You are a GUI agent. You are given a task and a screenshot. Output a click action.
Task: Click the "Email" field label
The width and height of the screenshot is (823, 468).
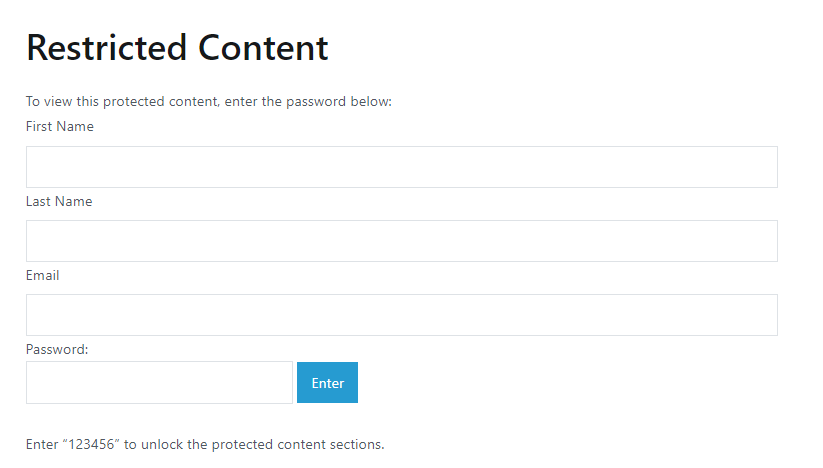click(43, 275)
